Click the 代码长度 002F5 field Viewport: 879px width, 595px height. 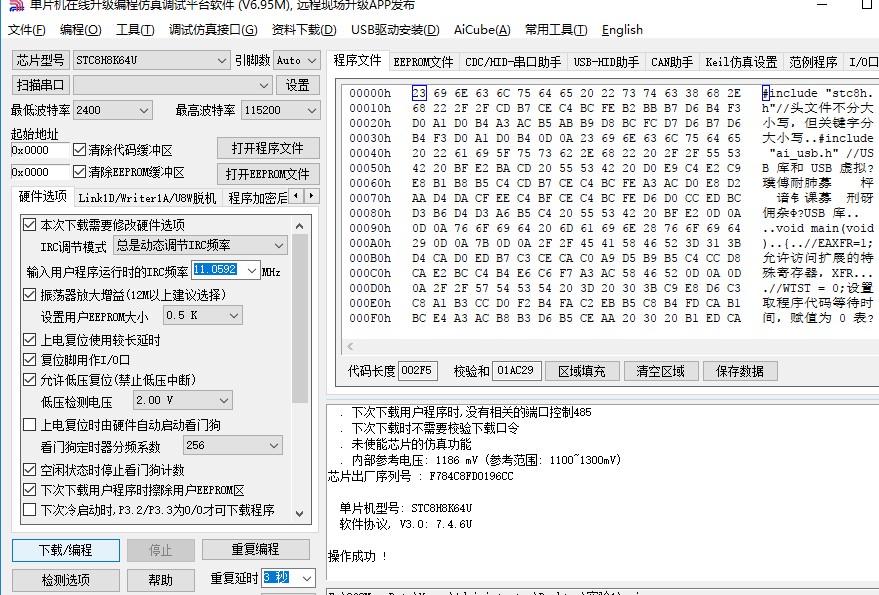point(418,371)
